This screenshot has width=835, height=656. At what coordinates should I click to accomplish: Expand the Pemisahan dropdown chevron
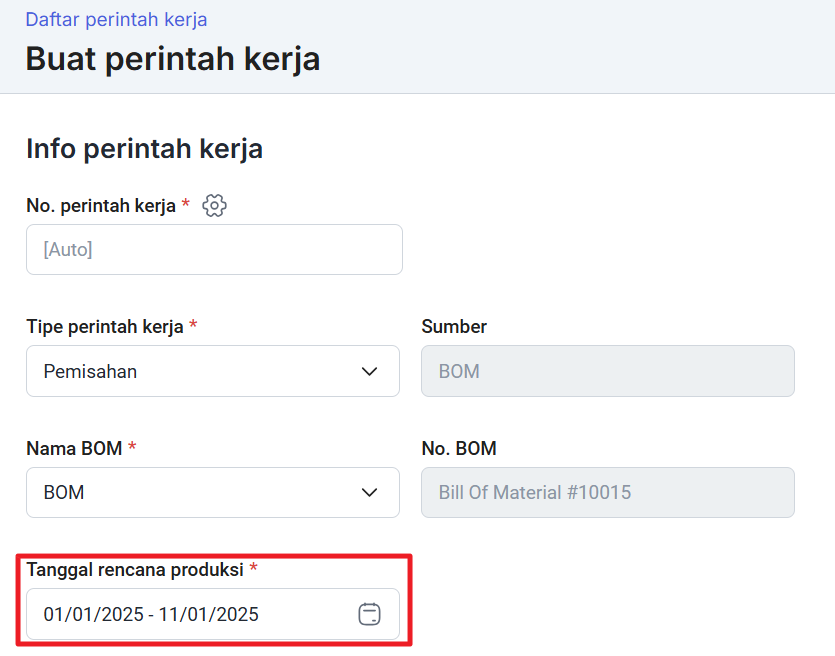[x=369, y=371]
